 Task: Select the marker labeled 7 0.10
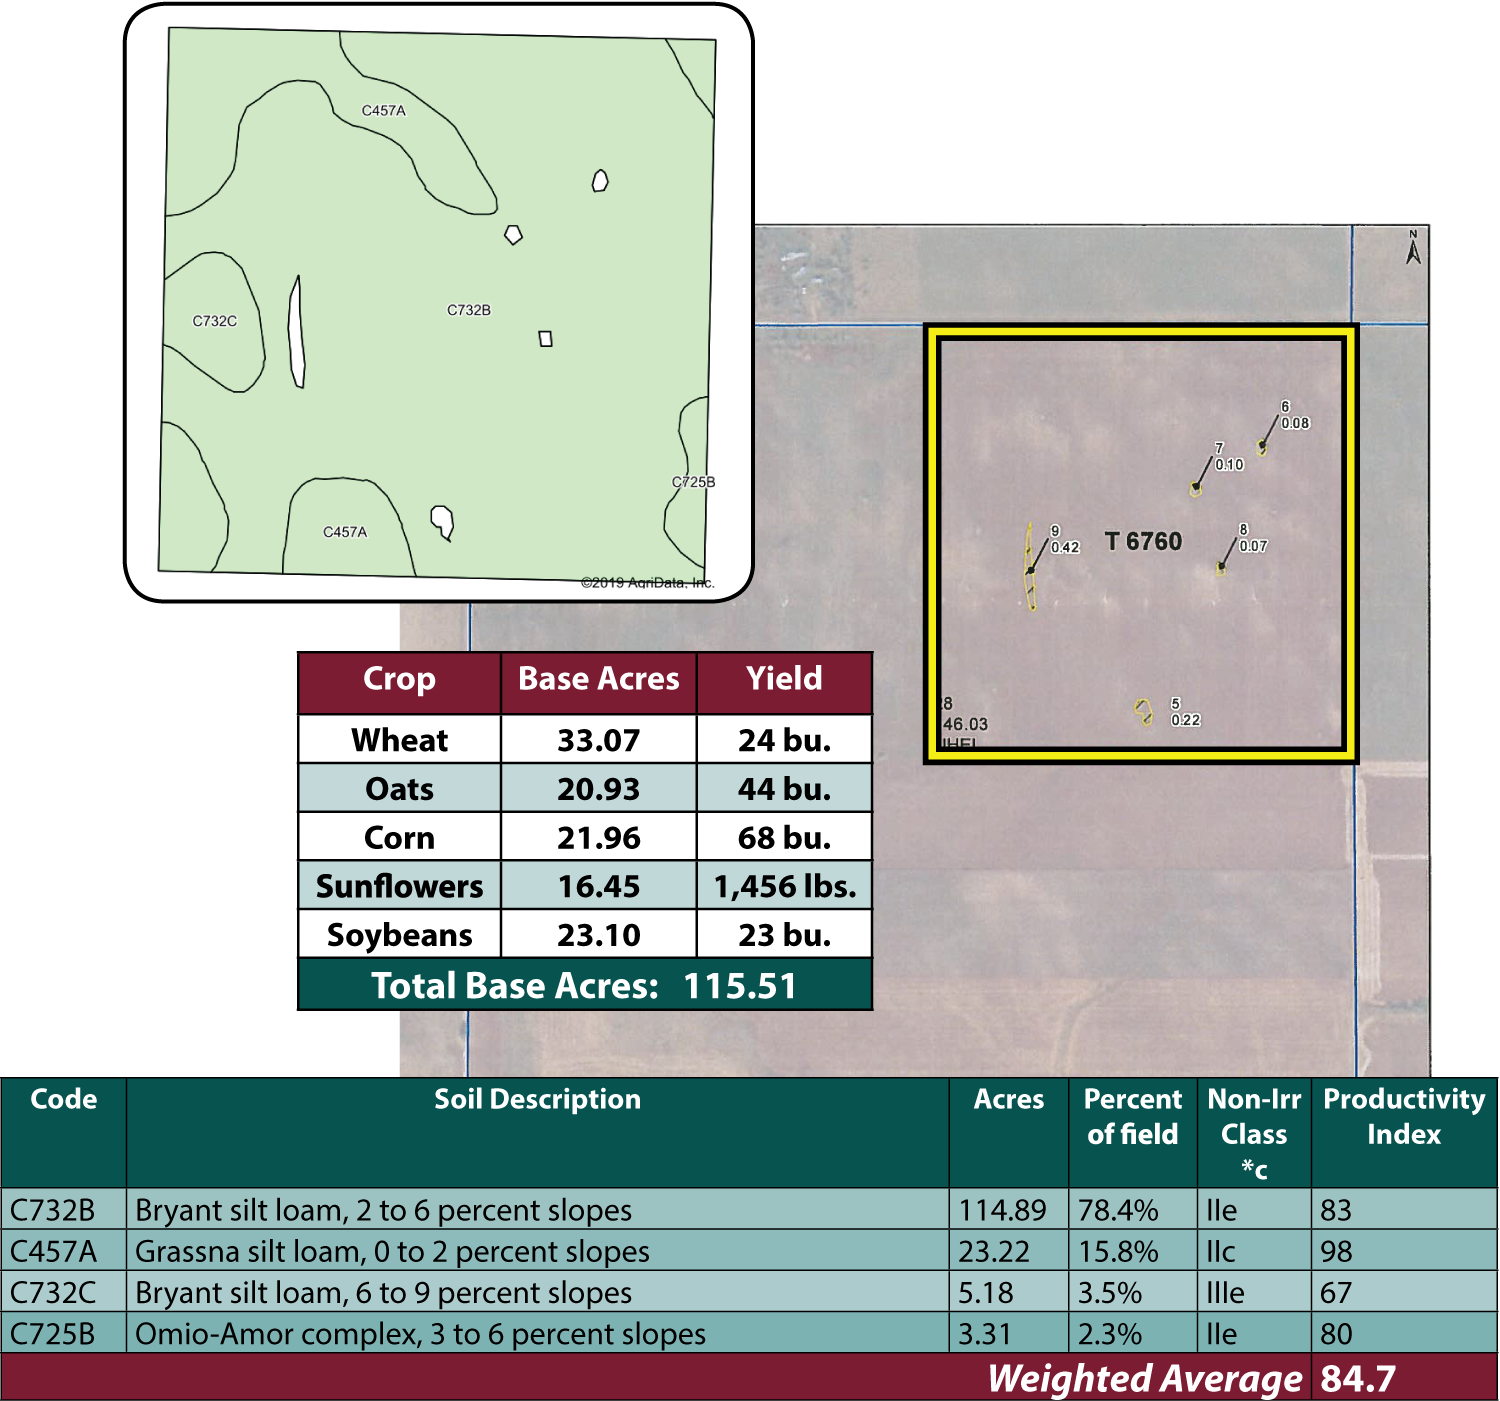1196,488
